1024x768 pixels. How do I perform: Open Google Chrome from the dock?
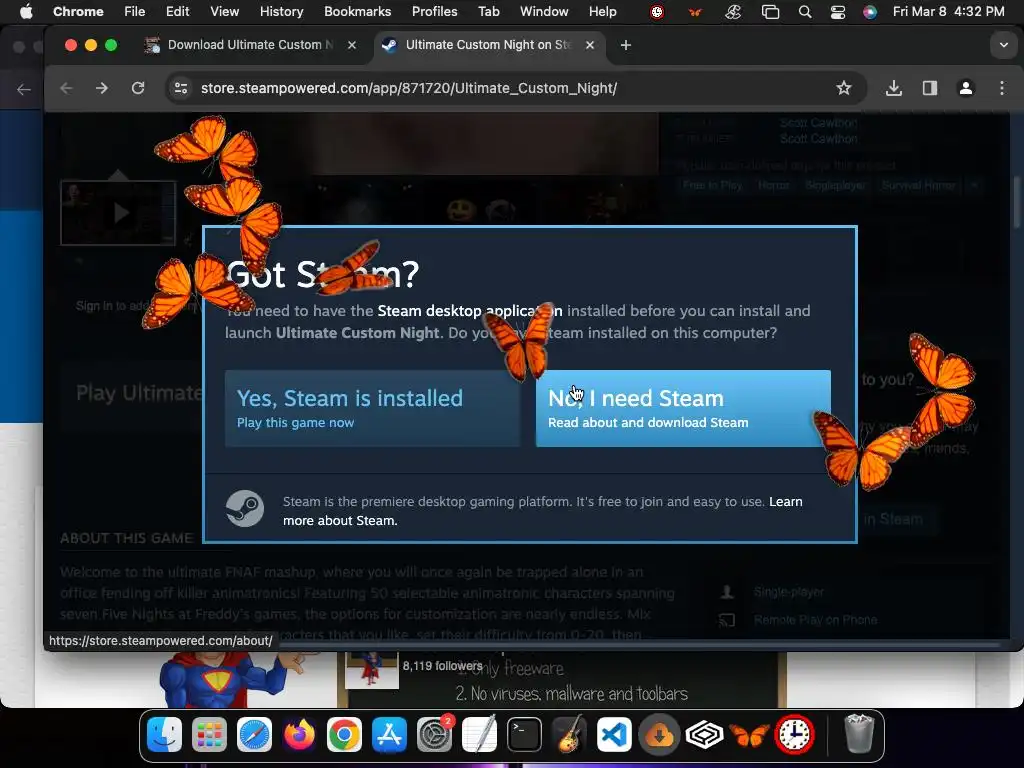(x=344, y=735)
